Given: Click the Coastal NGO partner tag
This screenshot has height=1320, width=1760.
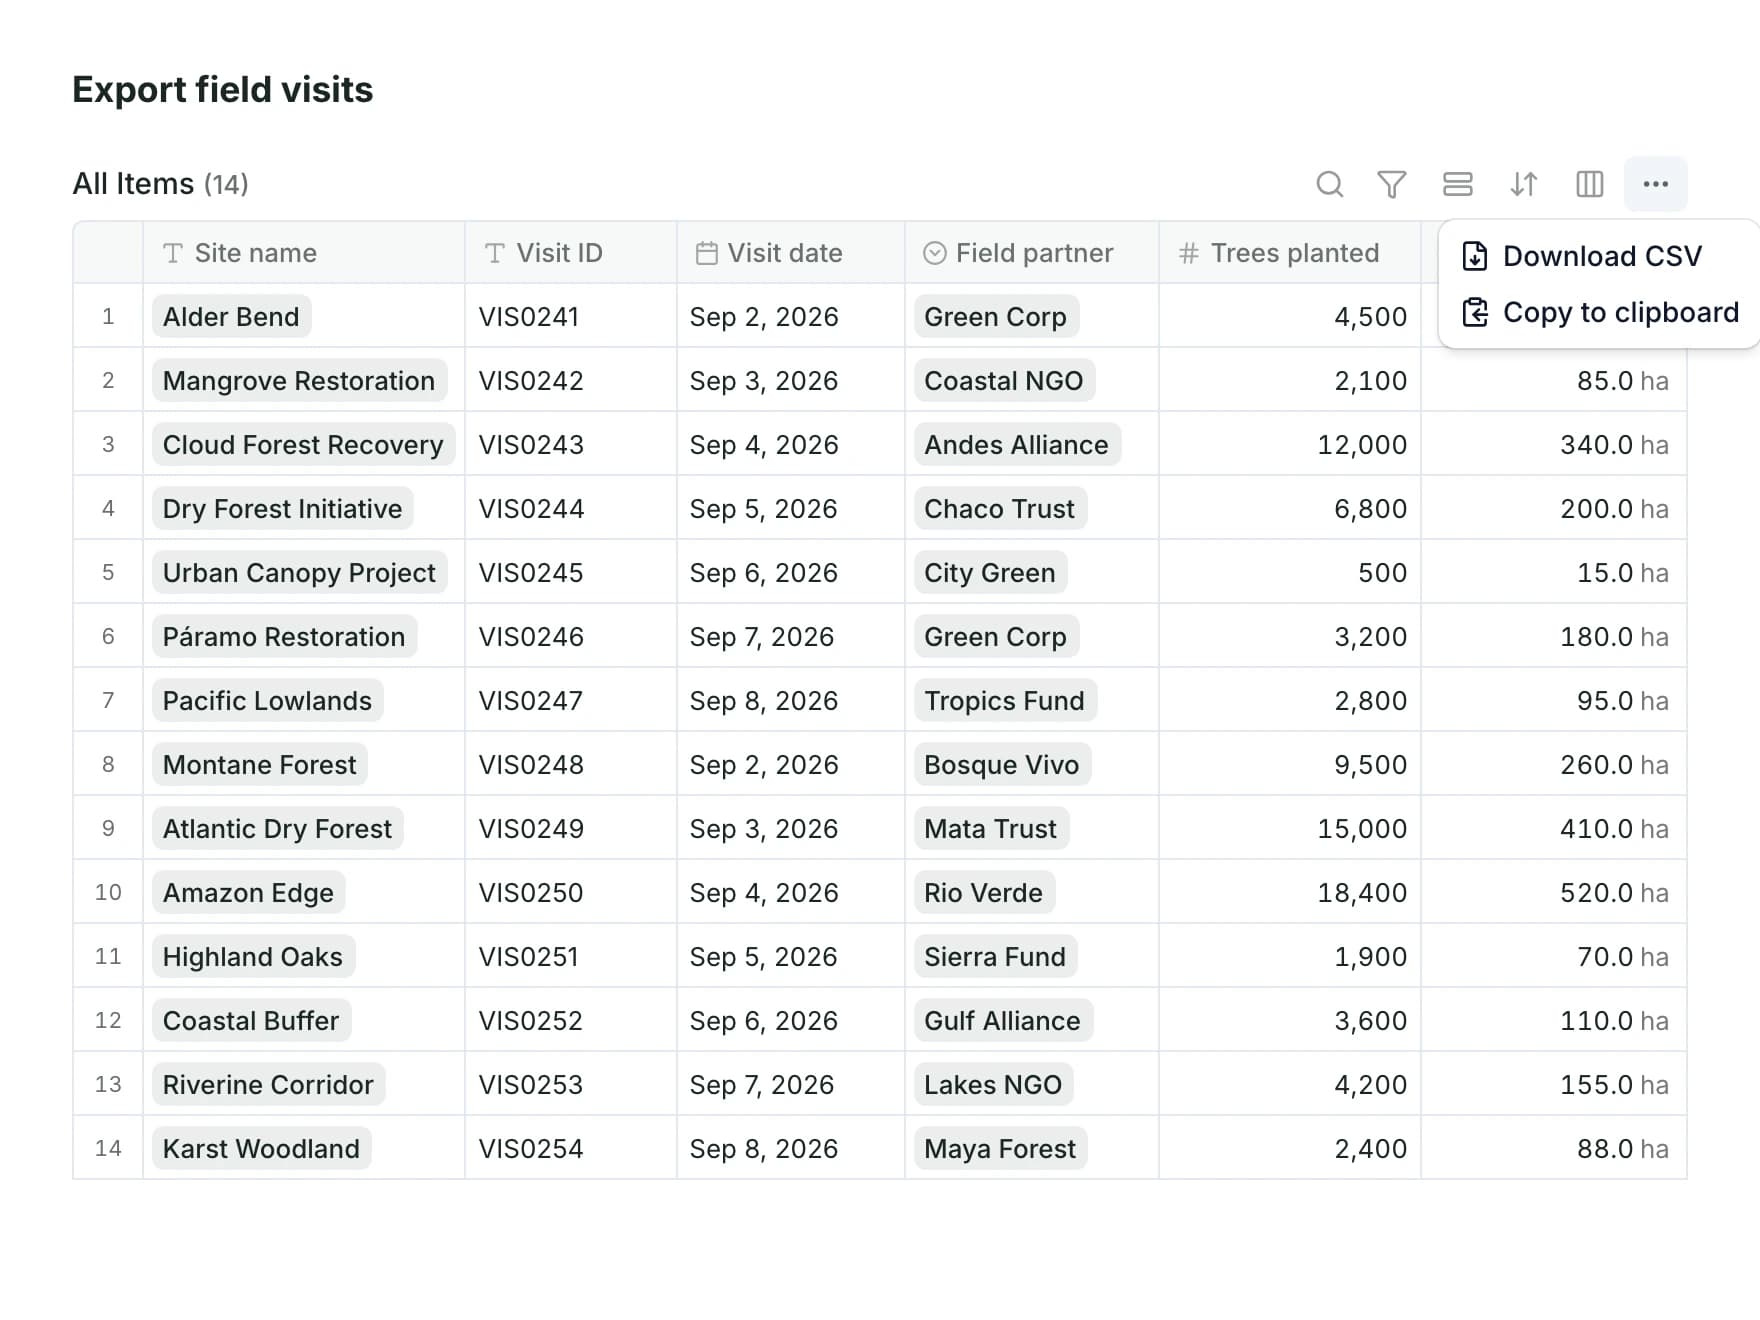Looking at the screenshot, I should [1004, 381].
